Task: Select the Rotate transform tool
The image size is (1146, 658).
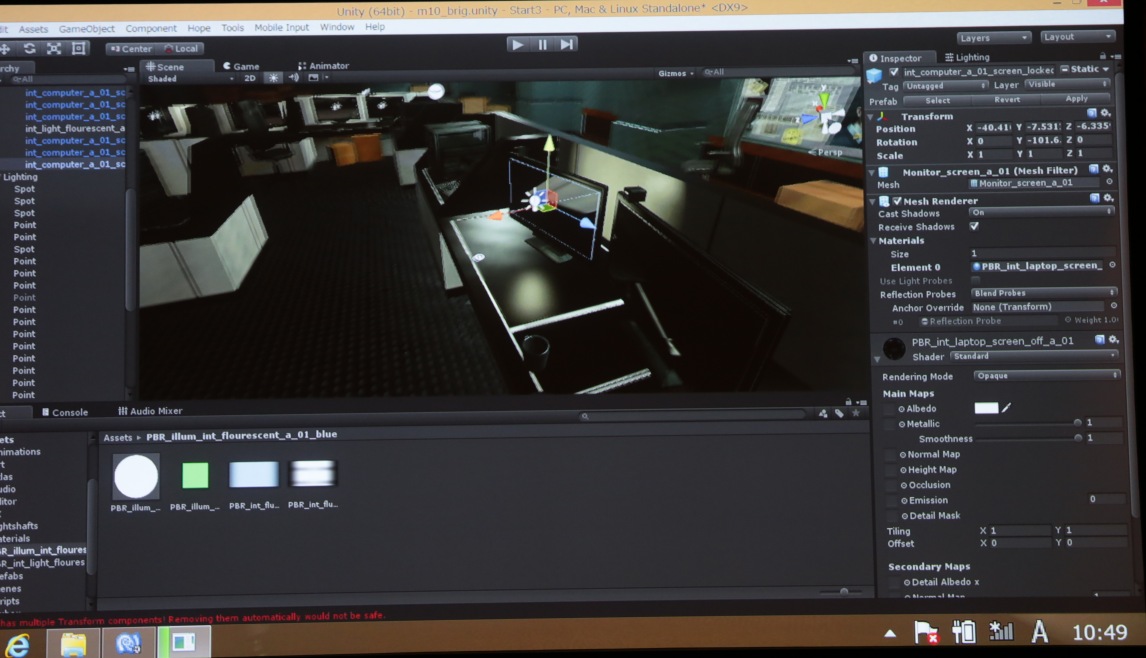Action: coord(29,48)
